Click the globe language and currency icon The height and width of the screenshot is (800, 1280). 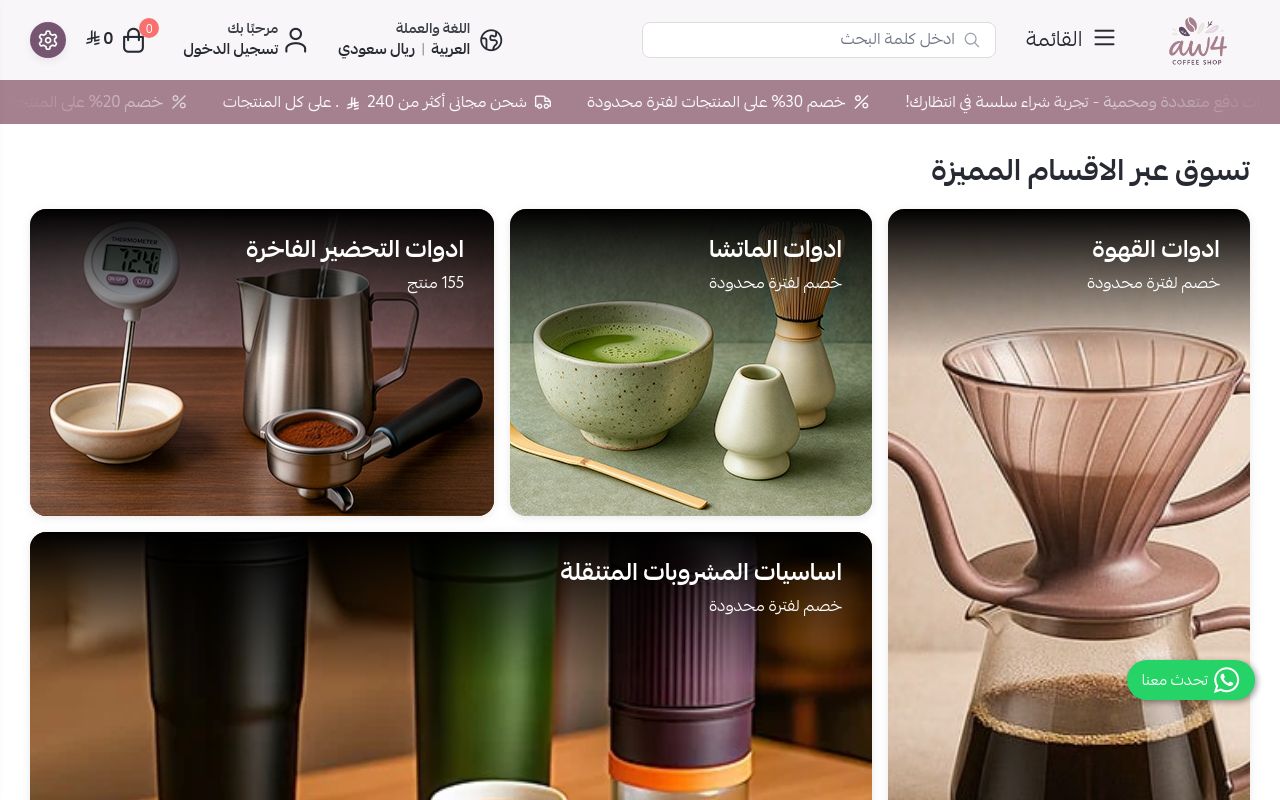click(491, 40)
